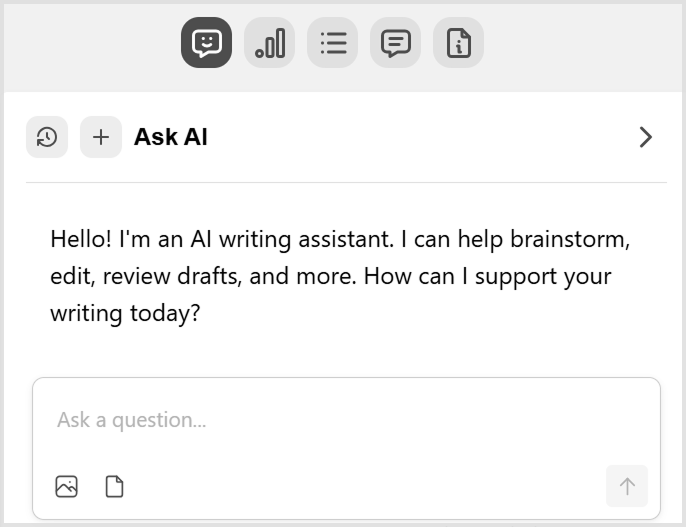Viewport: 686px width, 527px height.
Task: Click the AI greeting message text
Action: (x=340, y=276)
